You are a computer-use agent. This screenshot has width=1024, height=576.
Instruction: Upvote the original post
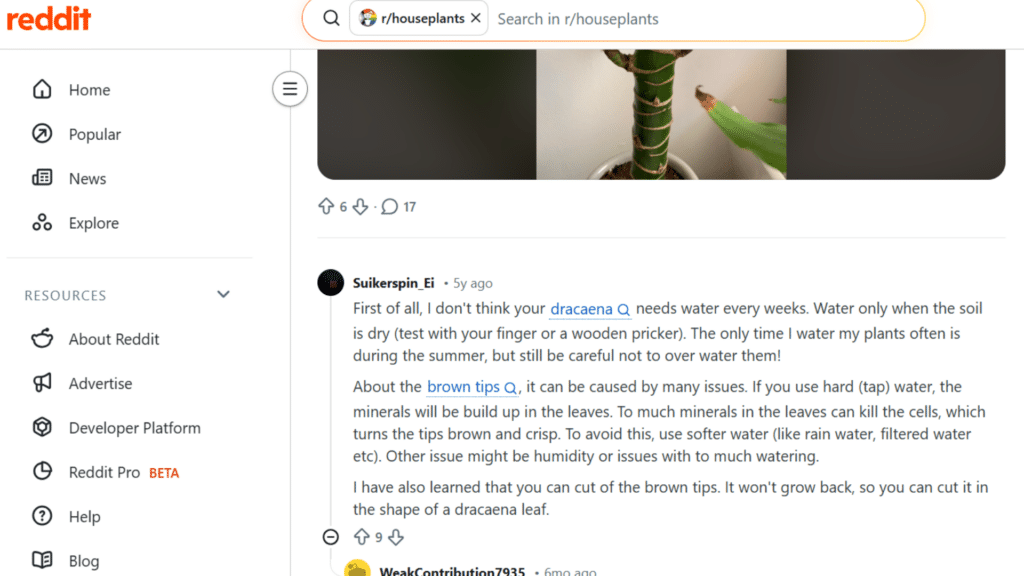pyautogui.click(x=327, y=206)
